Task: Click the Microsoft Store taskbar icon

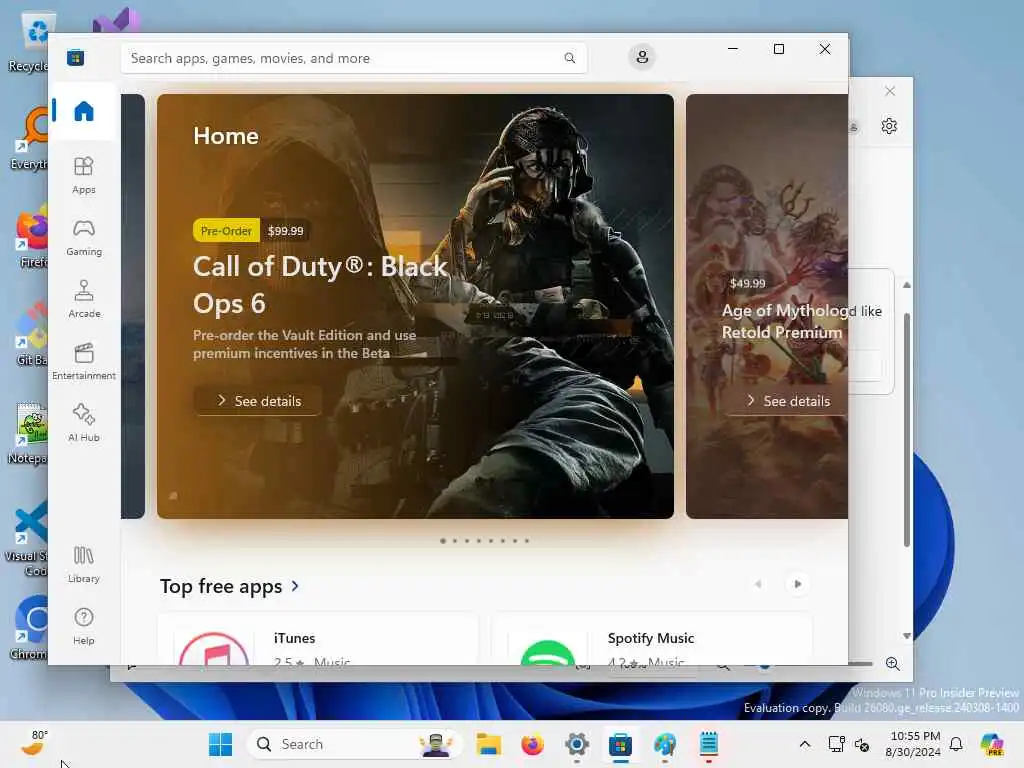Action: pyautogui.click(x=620, y=744)
